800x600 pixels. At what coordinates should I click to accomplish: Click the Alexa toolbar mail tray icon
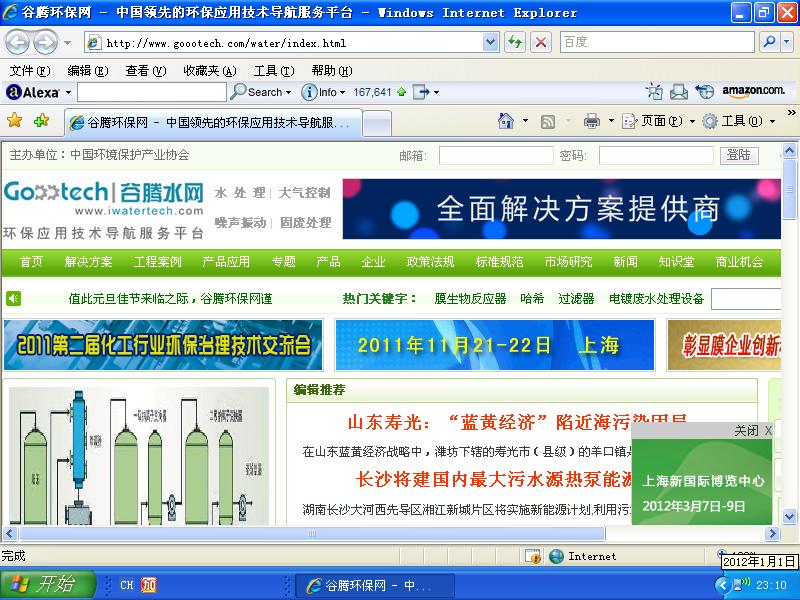679,92
